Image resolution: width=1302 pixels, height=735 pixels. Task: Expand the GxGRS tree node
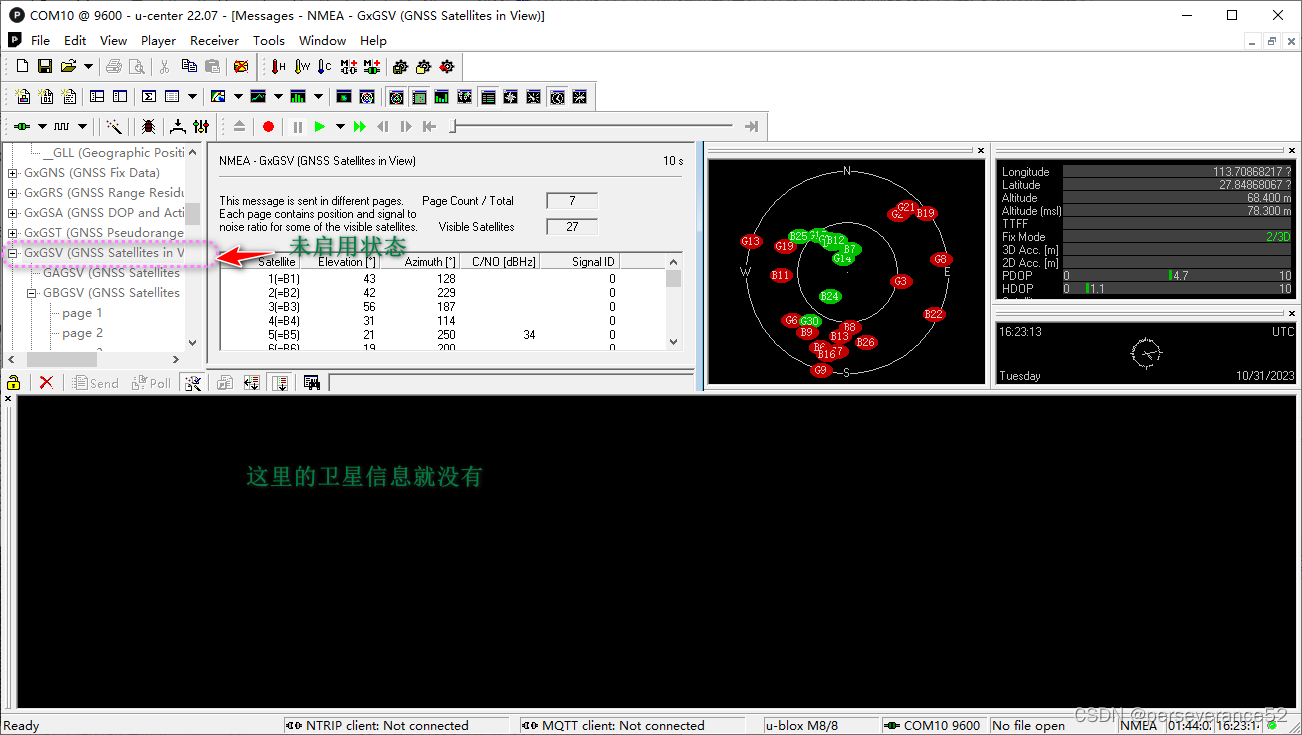tap(13, 193)
